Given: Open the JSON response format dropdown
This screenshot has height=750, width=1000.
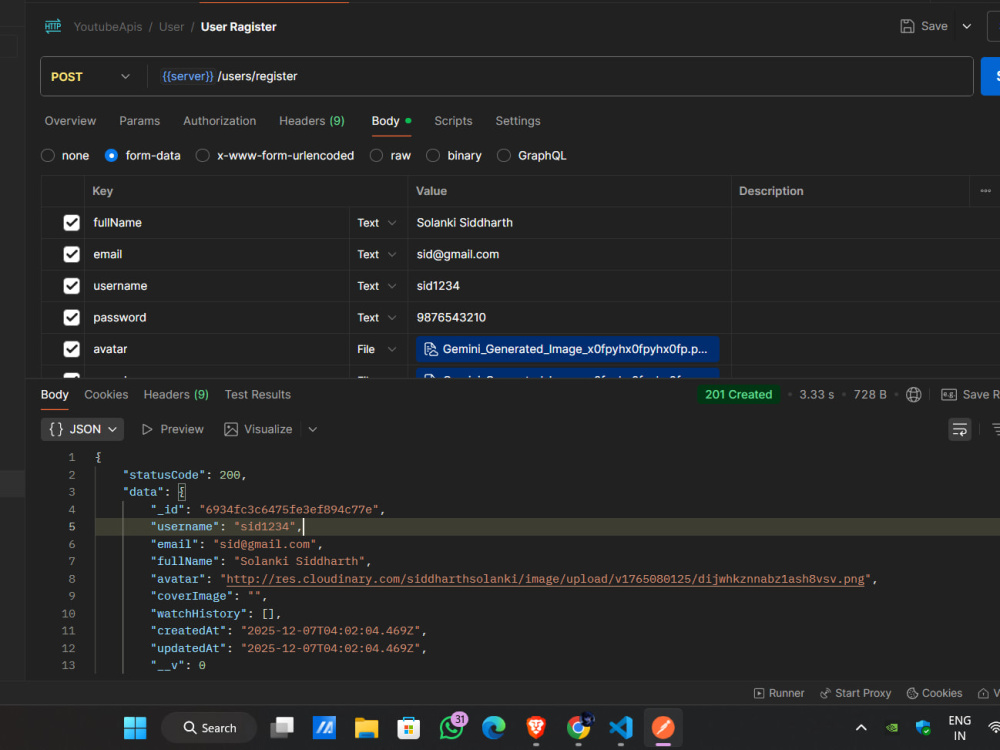Looking at the screenshot, I should [82, 429].
